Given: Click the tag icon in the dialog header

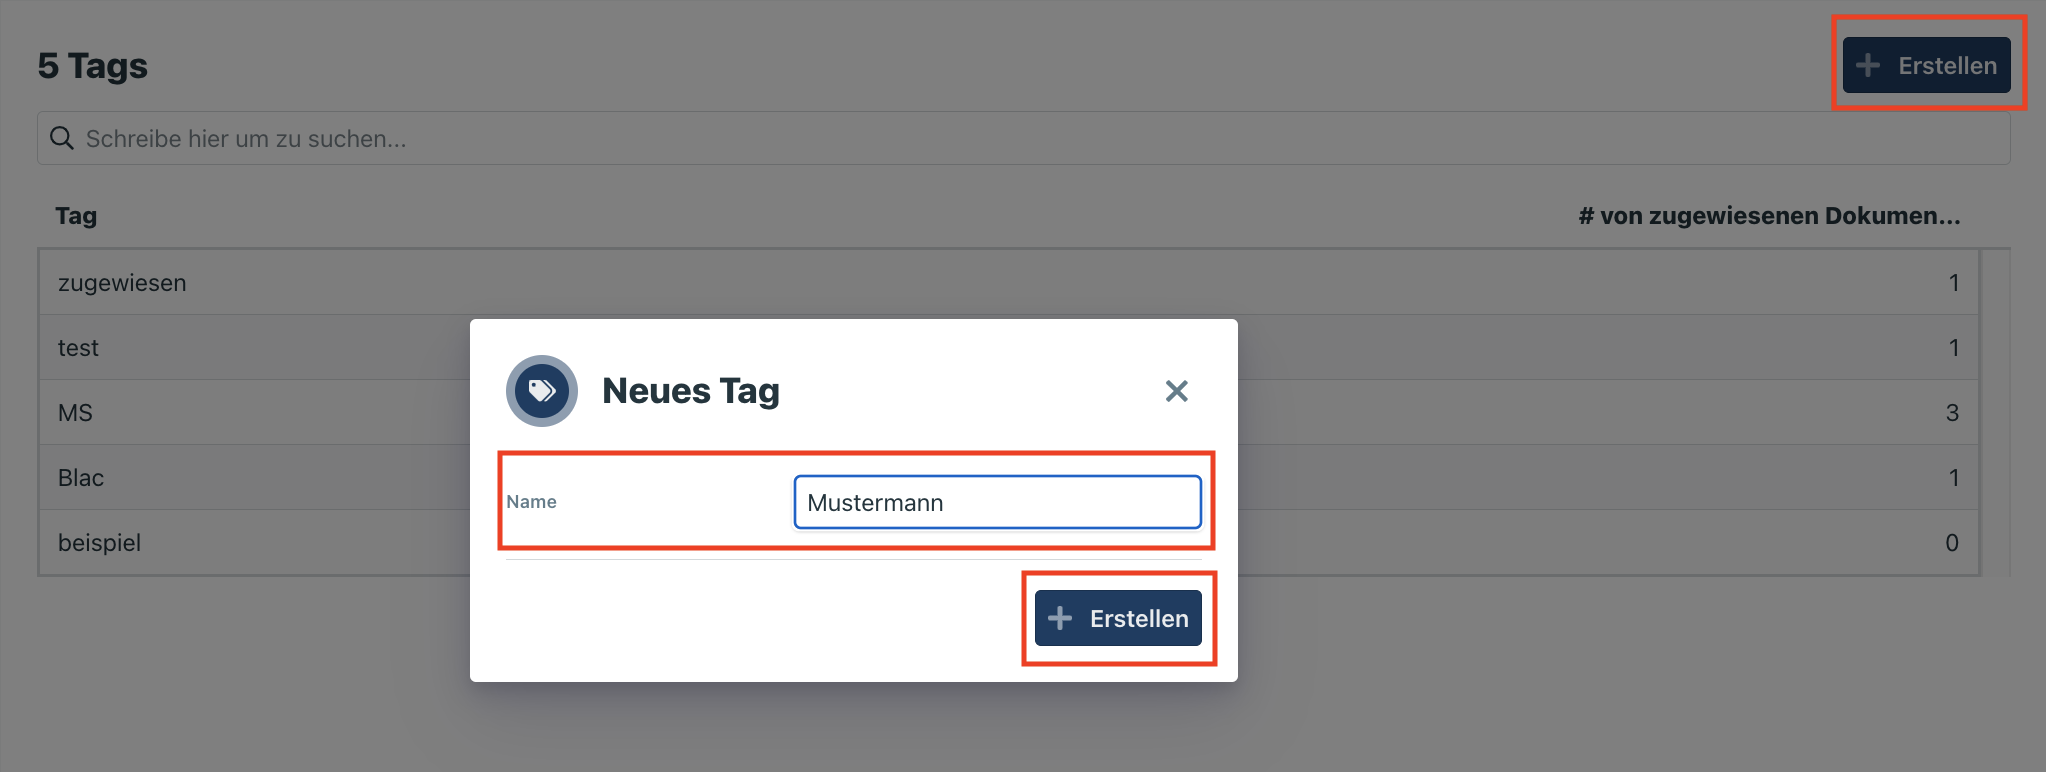Looking at the screenshot, I should tap(542, 390).
